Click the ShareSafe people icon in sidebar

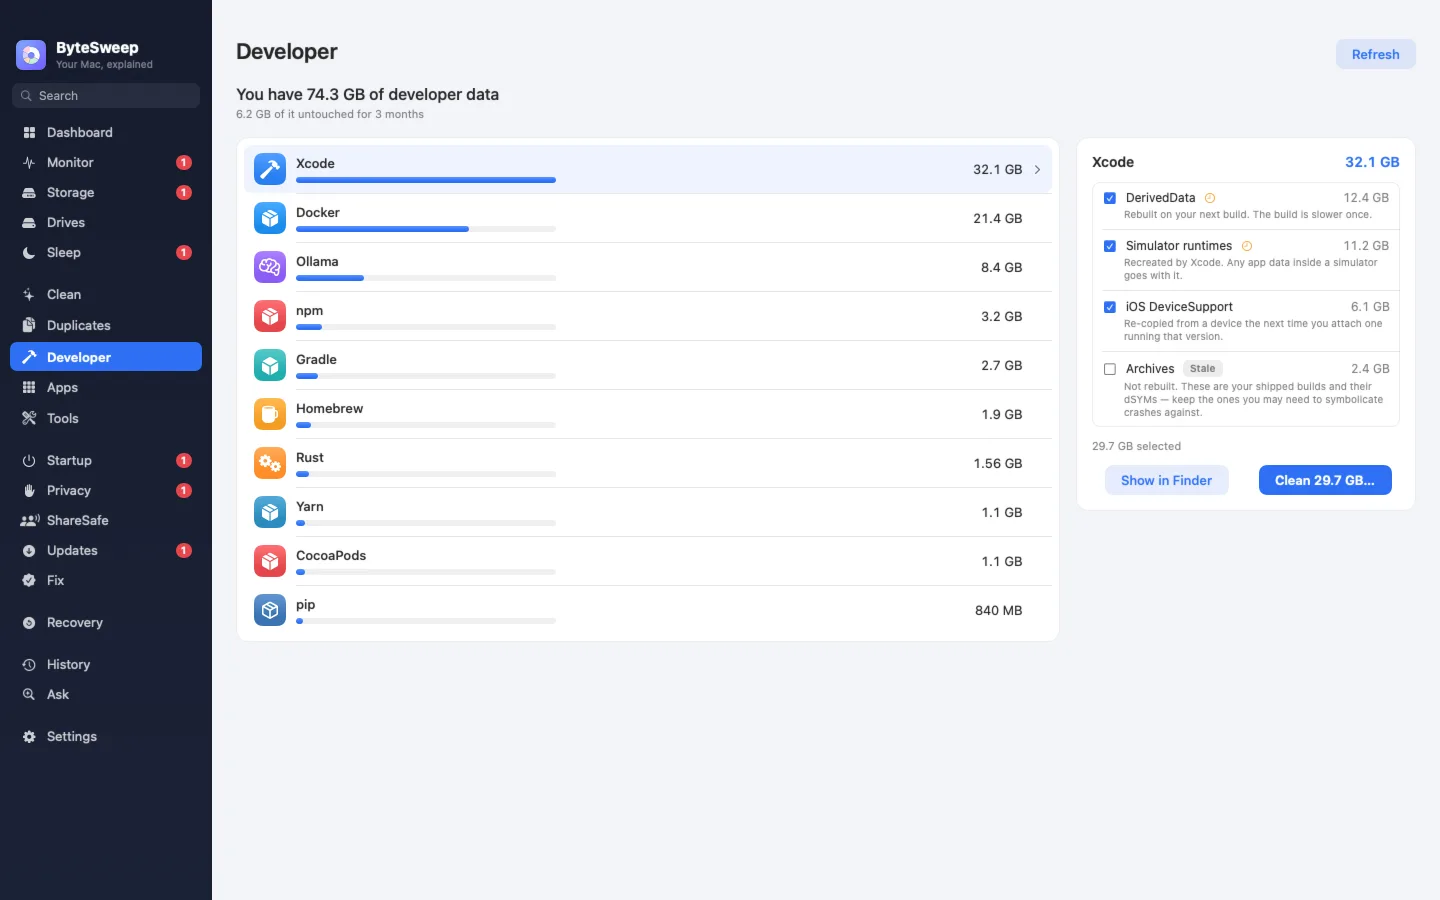pyautogui.click(x=30, y=520)
